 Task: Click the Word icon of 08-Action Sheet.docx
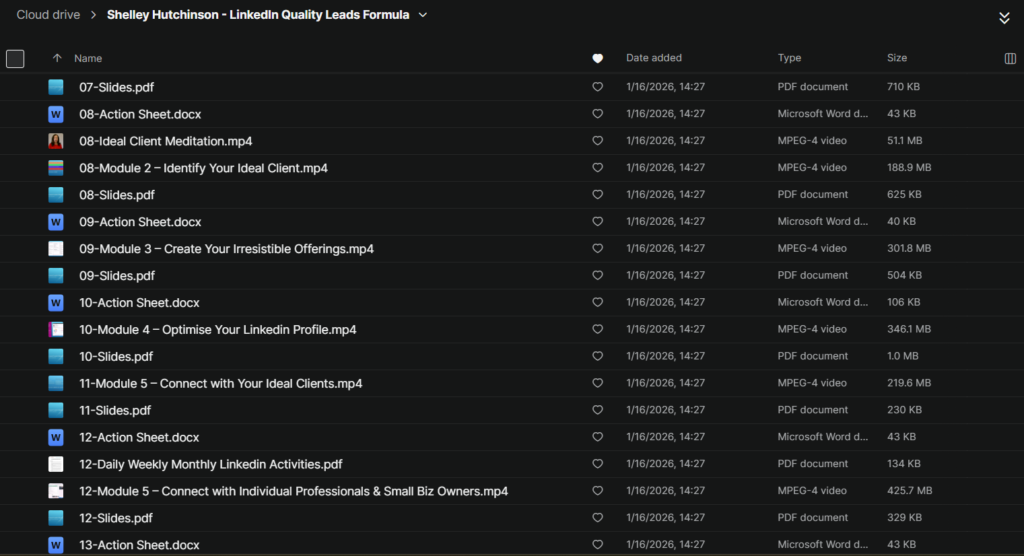(56, 114)
